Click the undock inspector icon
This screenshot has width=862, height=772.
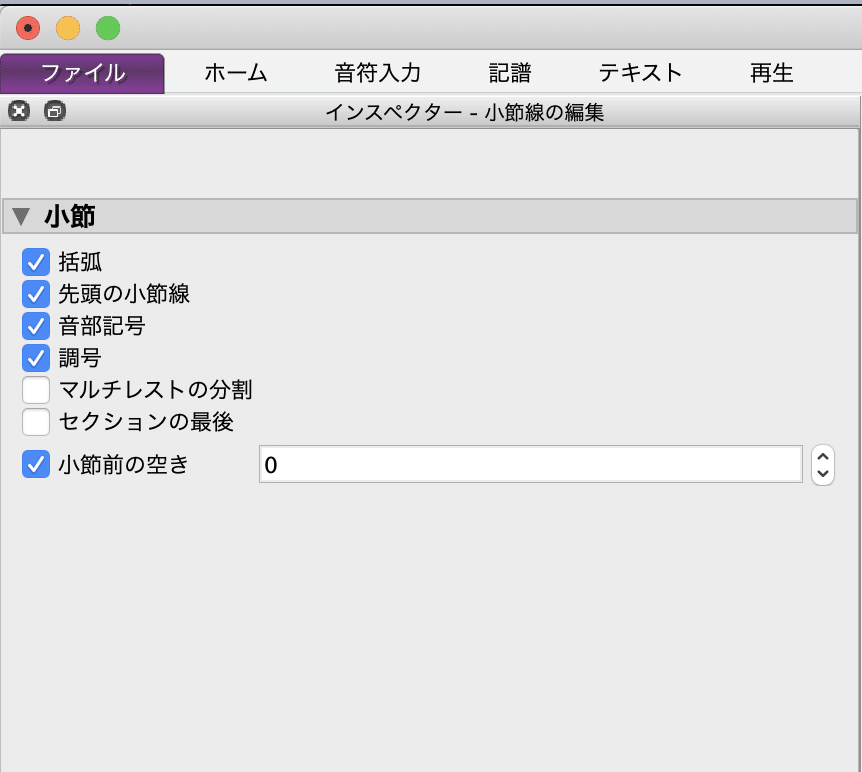pyautogui.click(x=55, y=111)
